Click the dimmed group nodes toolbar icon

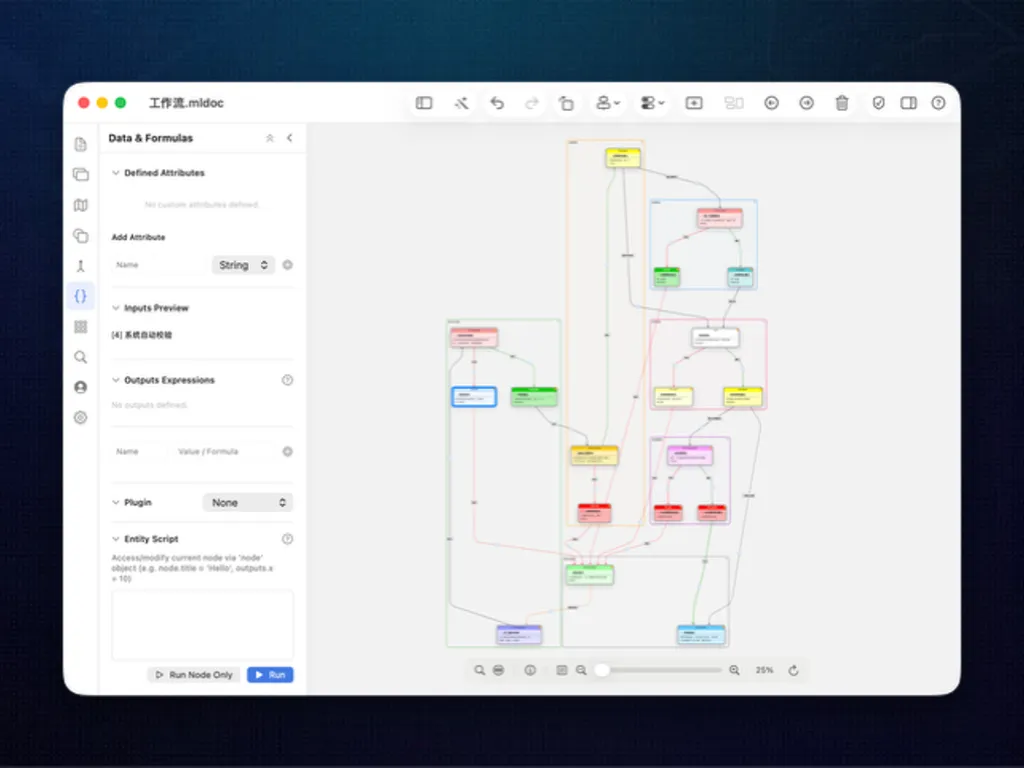tap(734, 103)
